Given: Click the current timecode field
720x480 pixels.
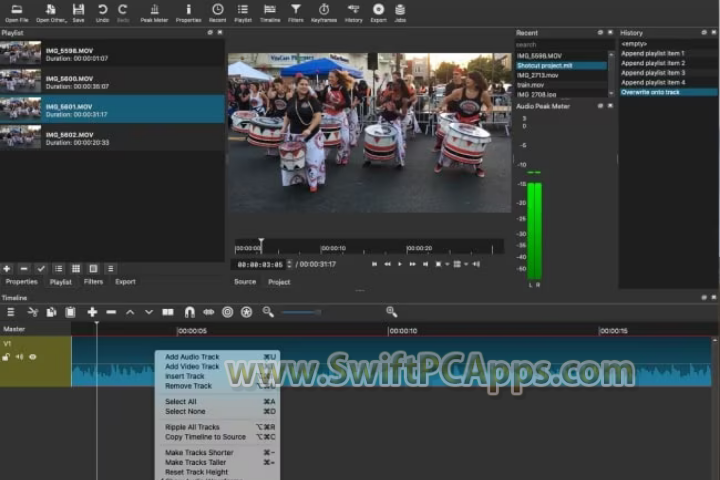Looking at the screenshot, I should click(260, 265).
